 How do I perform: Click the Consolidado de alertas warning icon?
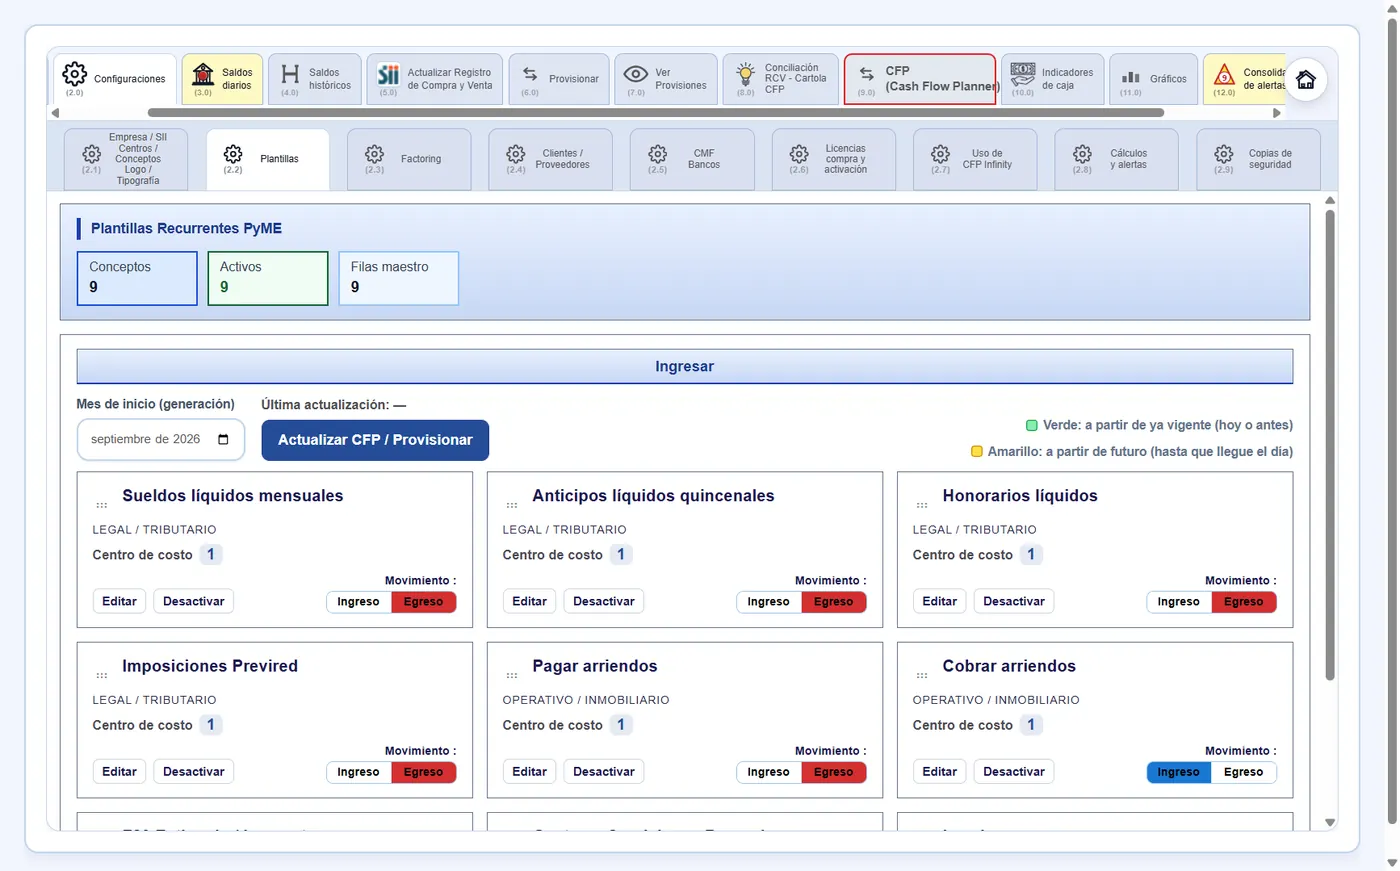click(x=1224, y=74)
